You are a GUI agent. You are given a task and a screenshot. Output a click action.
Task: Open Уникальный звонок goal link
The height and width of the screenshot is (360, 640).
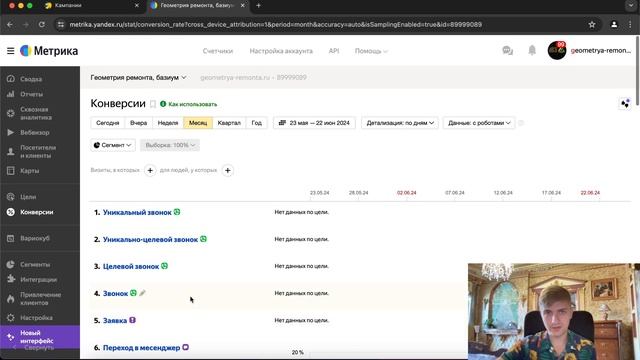coord(137,212)
